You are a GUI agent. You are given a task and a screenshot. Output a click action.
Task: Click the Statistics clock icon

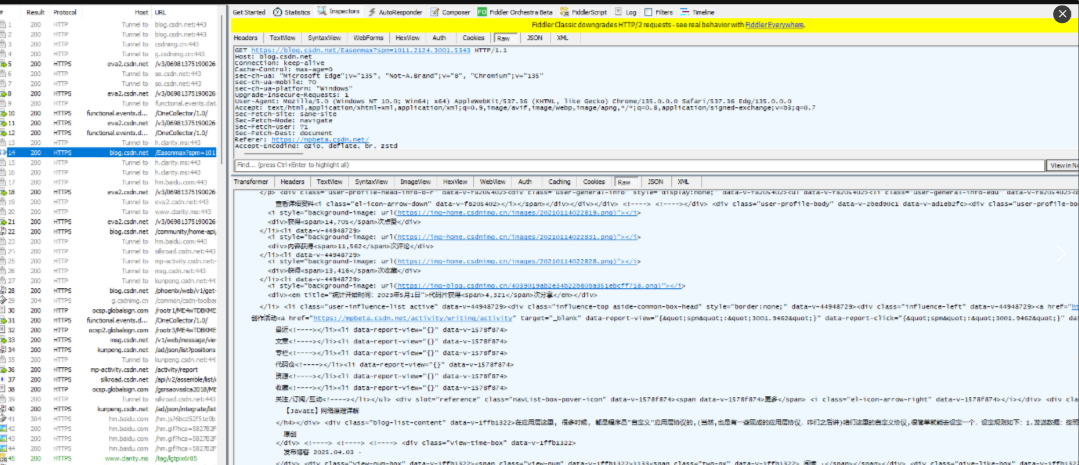pyautogui.click(x=277, y=12)
